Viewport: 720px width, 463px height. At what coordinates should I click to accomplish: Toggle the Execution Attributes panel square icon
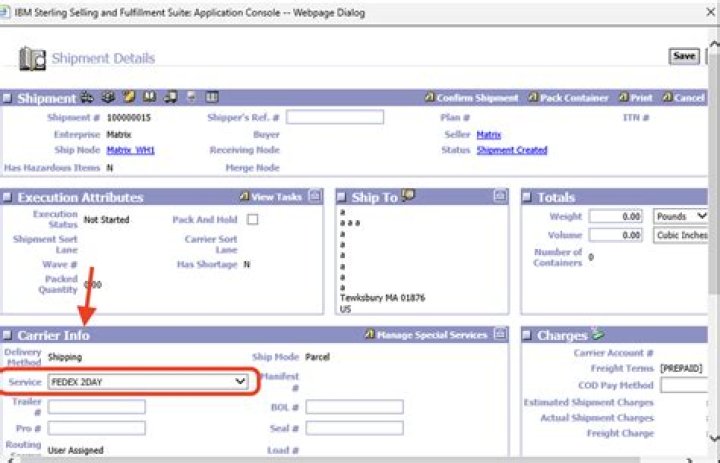7,198
